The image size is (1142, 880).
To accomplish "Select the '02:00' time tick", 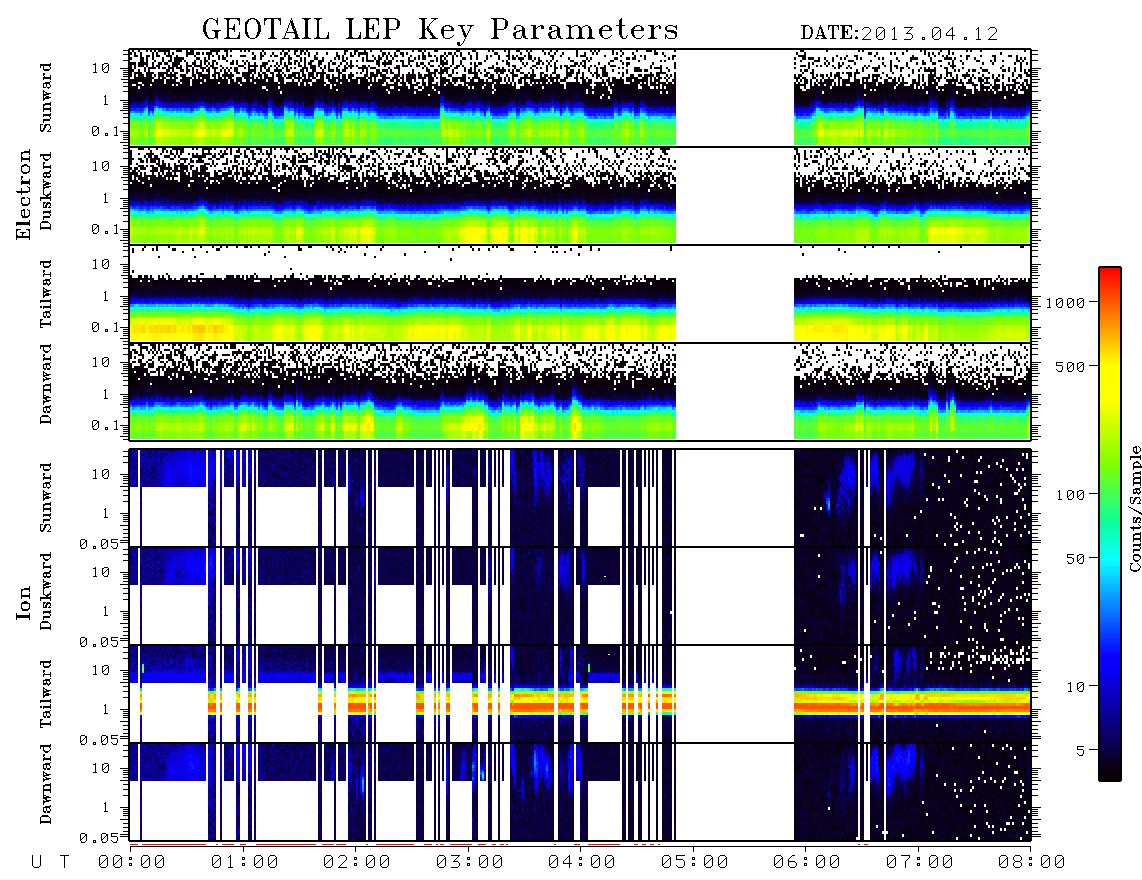I will pyautogui.click(x=357, y=862).
